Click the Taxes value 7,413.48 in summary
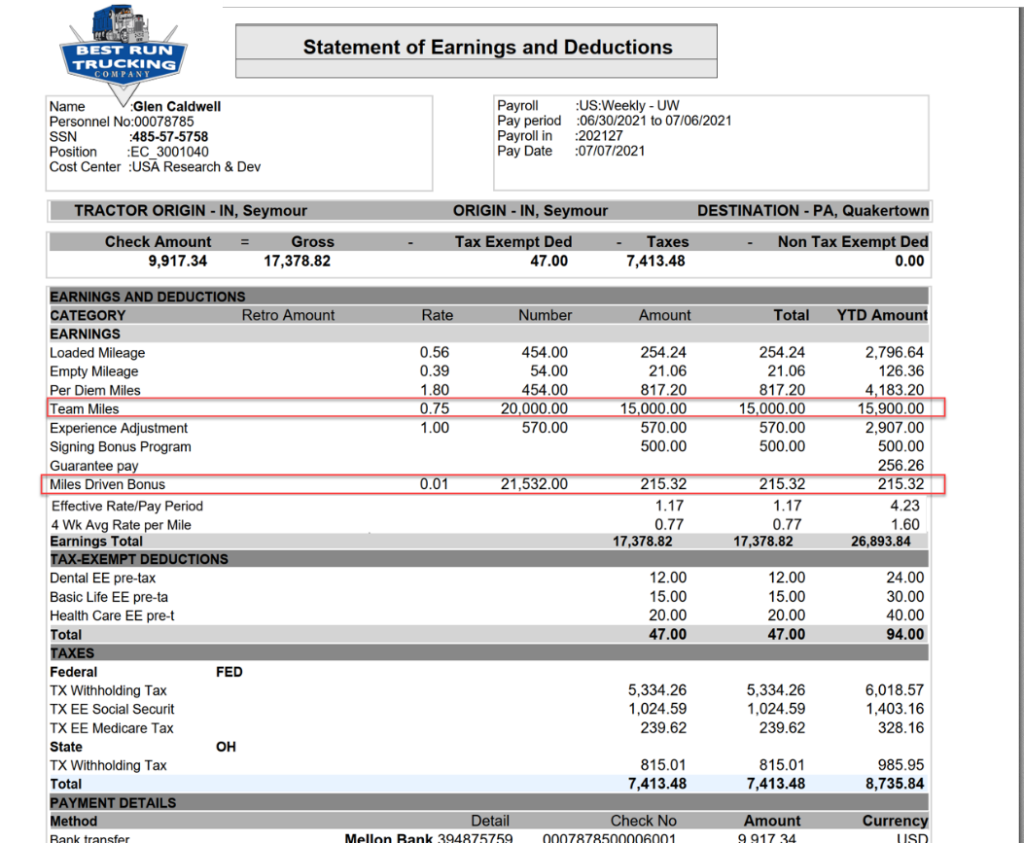This screenshot has width=1024, height=843. click(656, 261)
